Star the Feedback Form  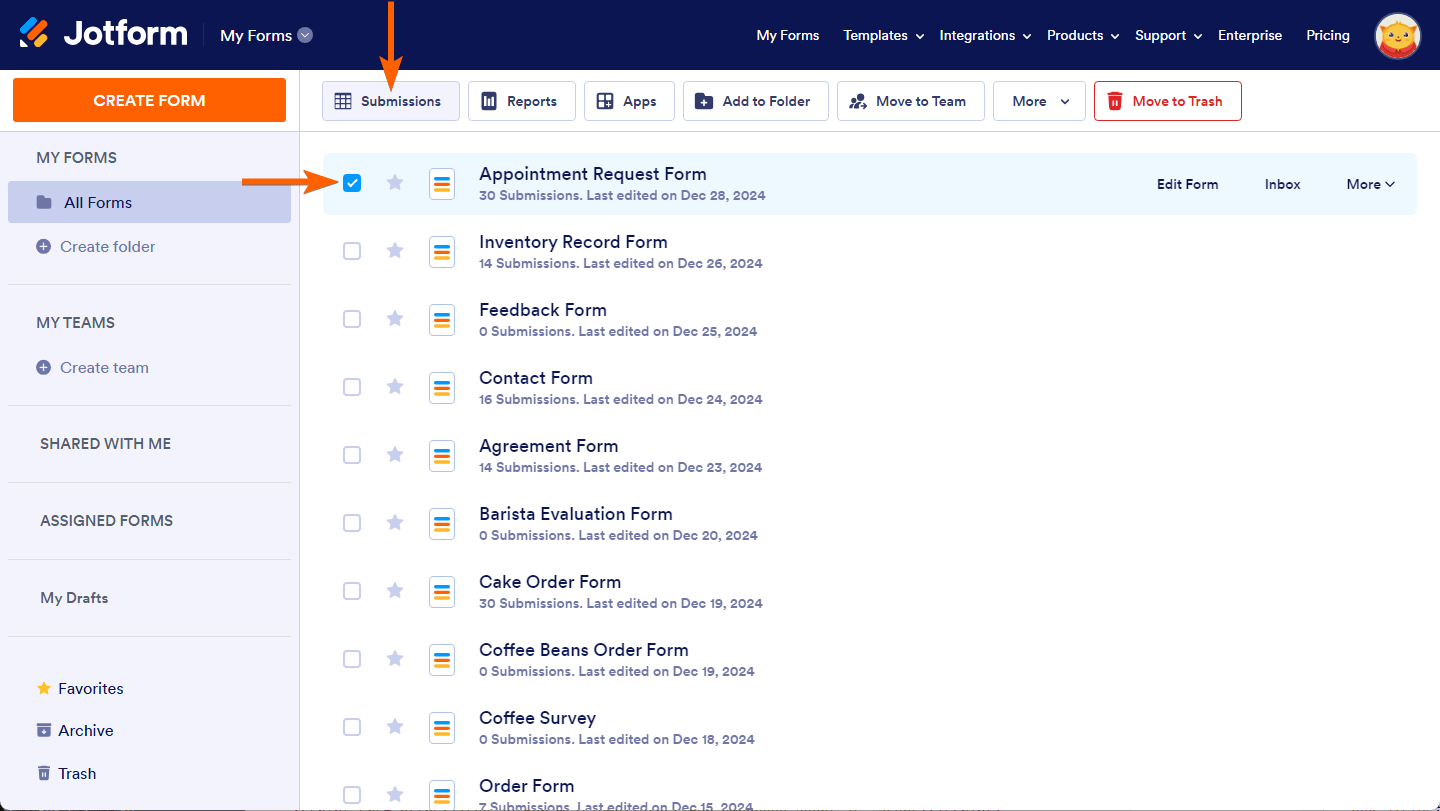[x=395, y=319]
